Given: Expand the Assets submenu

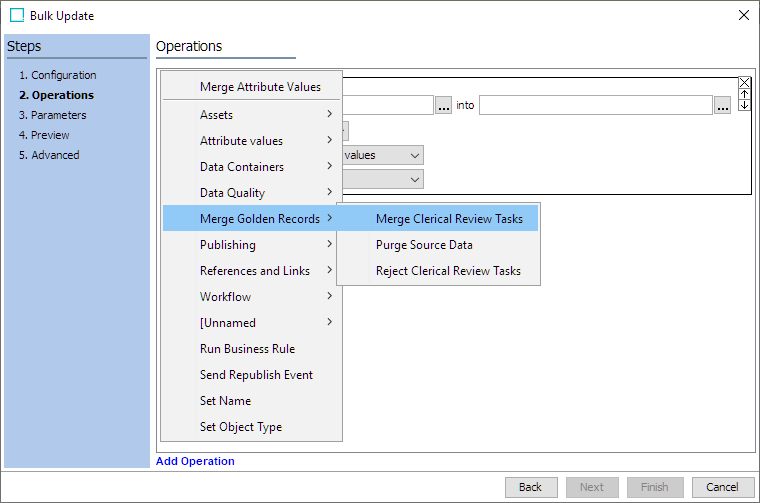Looking at the screenshot, I should tap(253, 115).
